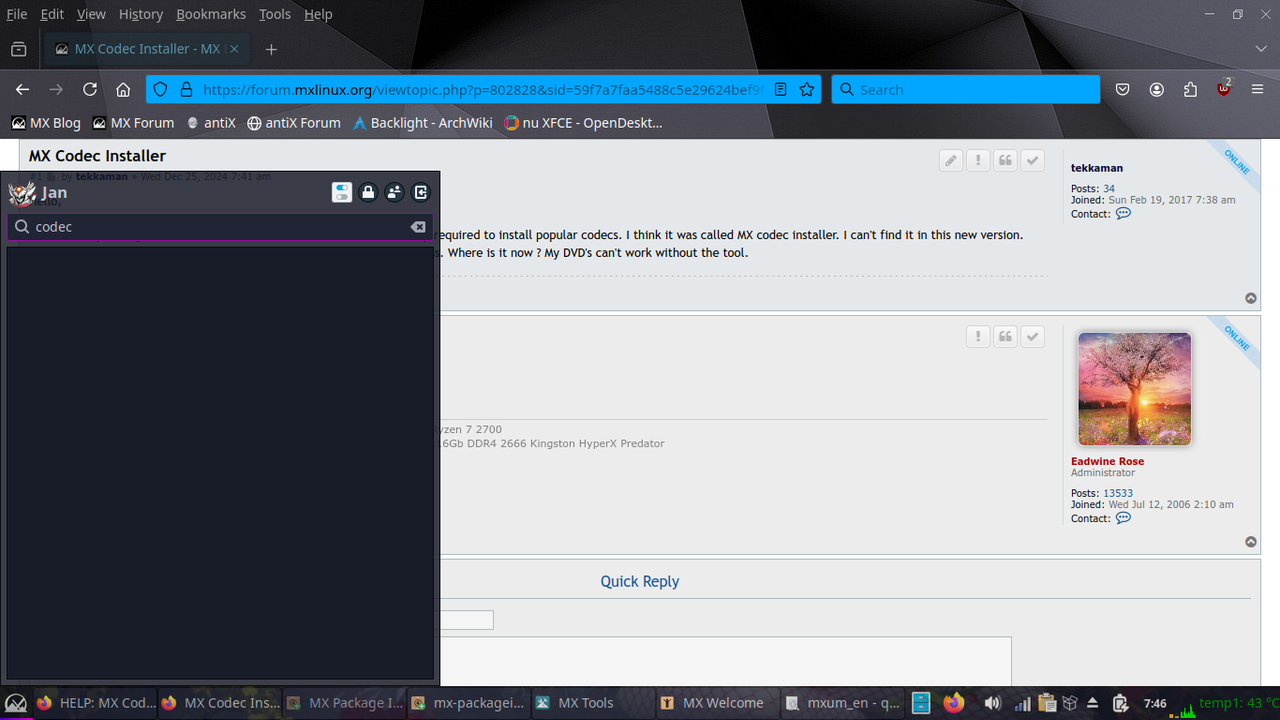Open the Firefox hamburger application menu

pos(1257,89)
